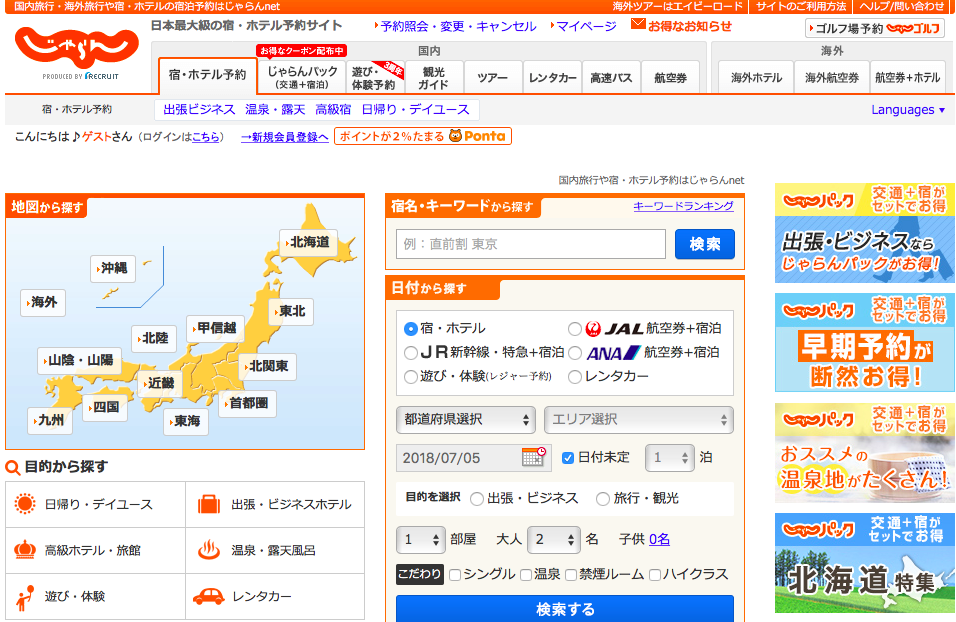Click the sun icon for 日帰り・デイユース

(25, 504)
